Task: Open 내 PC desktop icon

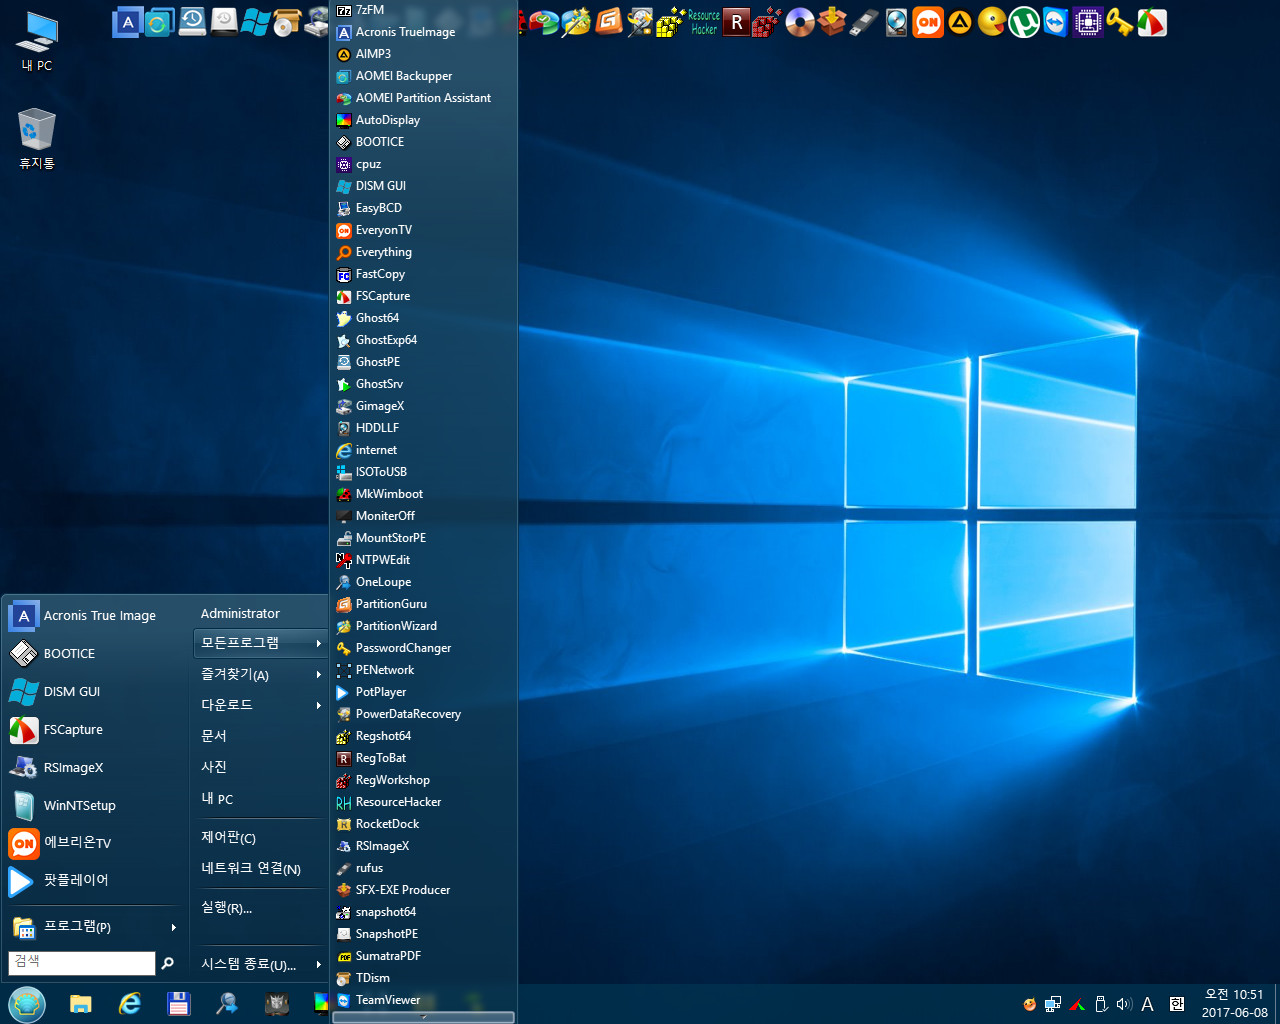Action: coord(37,41)
